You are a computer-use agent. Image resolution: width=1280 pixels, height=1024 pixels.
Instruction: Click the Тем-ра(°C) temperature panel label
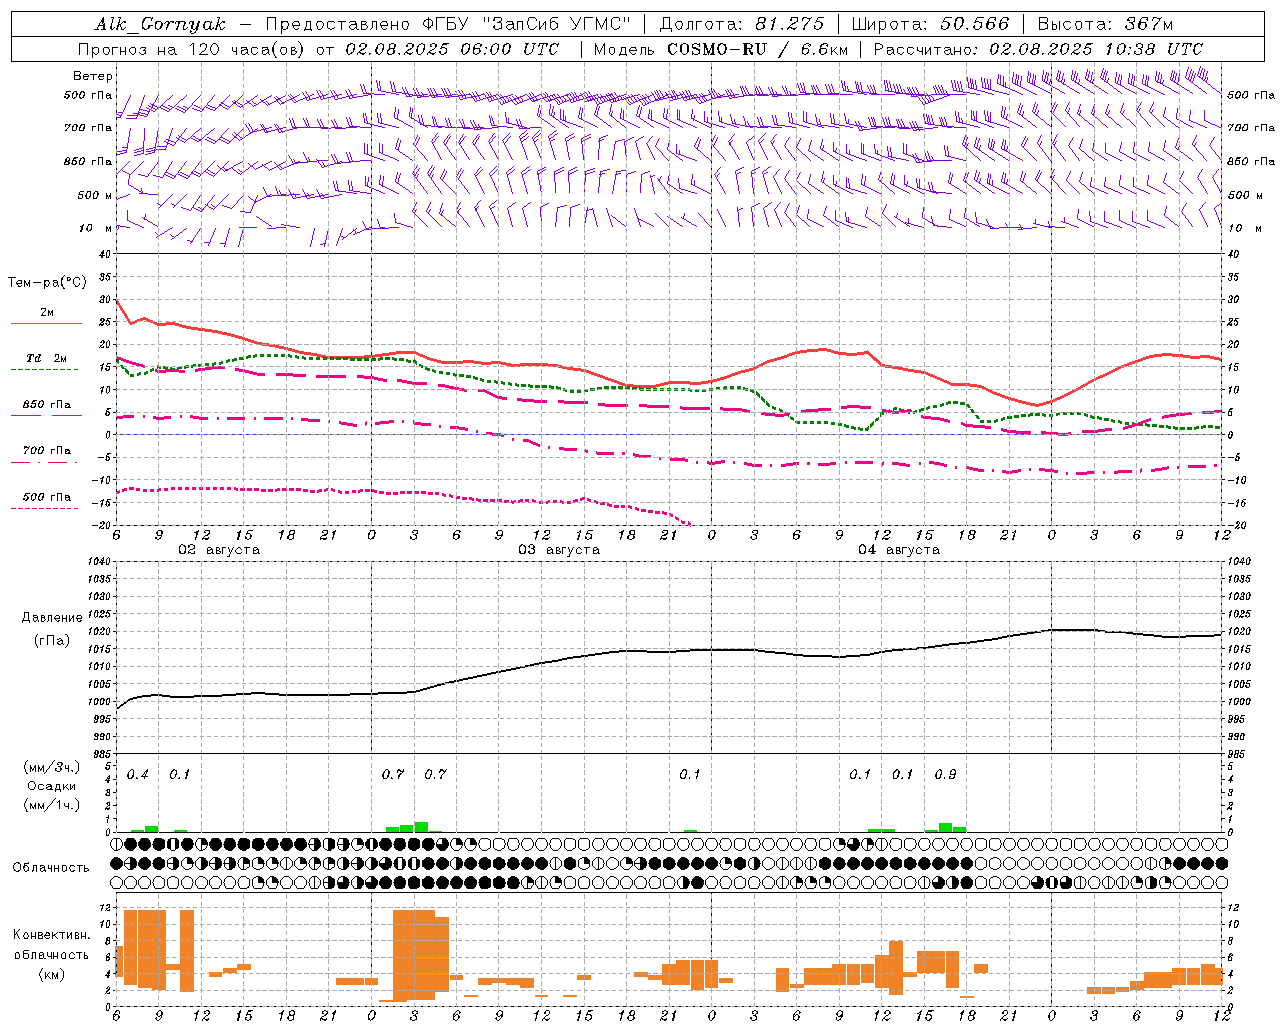47,283
